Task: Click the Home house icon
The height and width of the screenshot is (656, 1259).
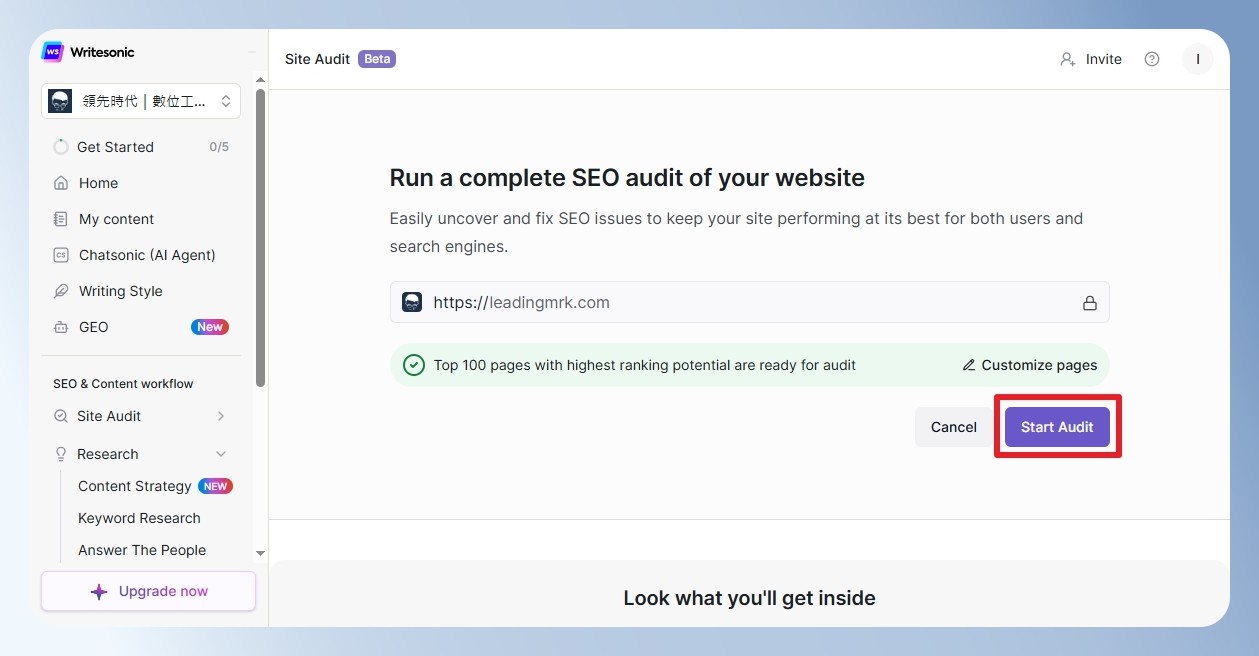Action: tap(61, 183)
